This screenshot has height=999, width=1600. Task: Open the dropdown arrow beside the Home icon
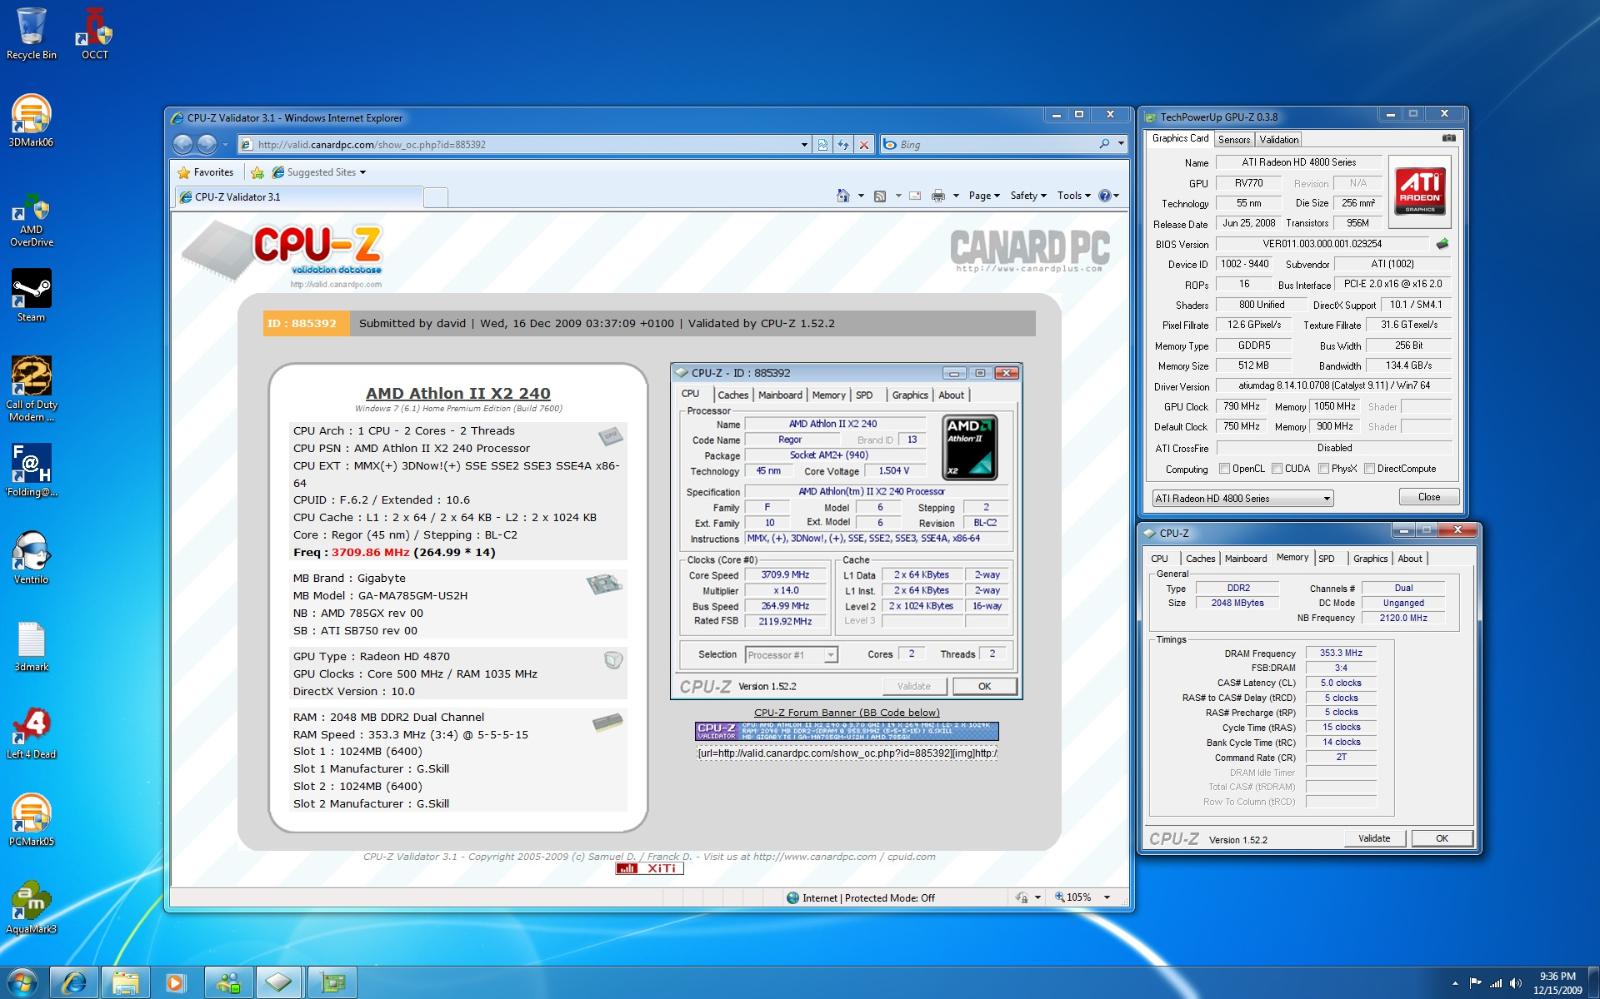pyautogui.click(x=861, y=196)
